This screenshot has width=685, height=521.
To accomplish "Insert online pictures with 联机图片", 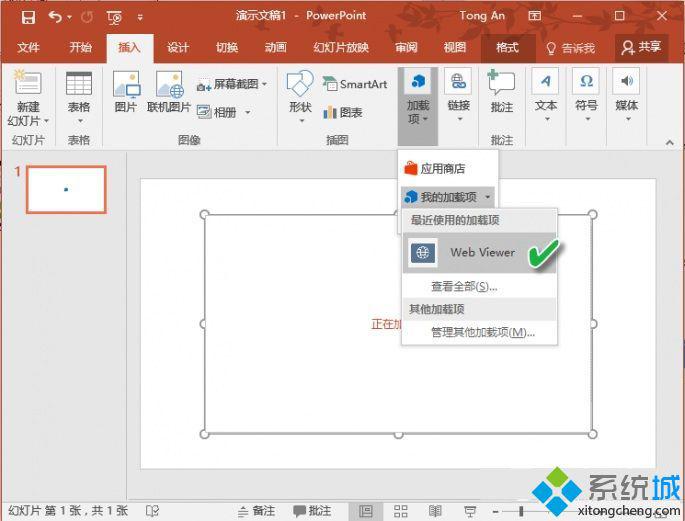I will [169, 92].
